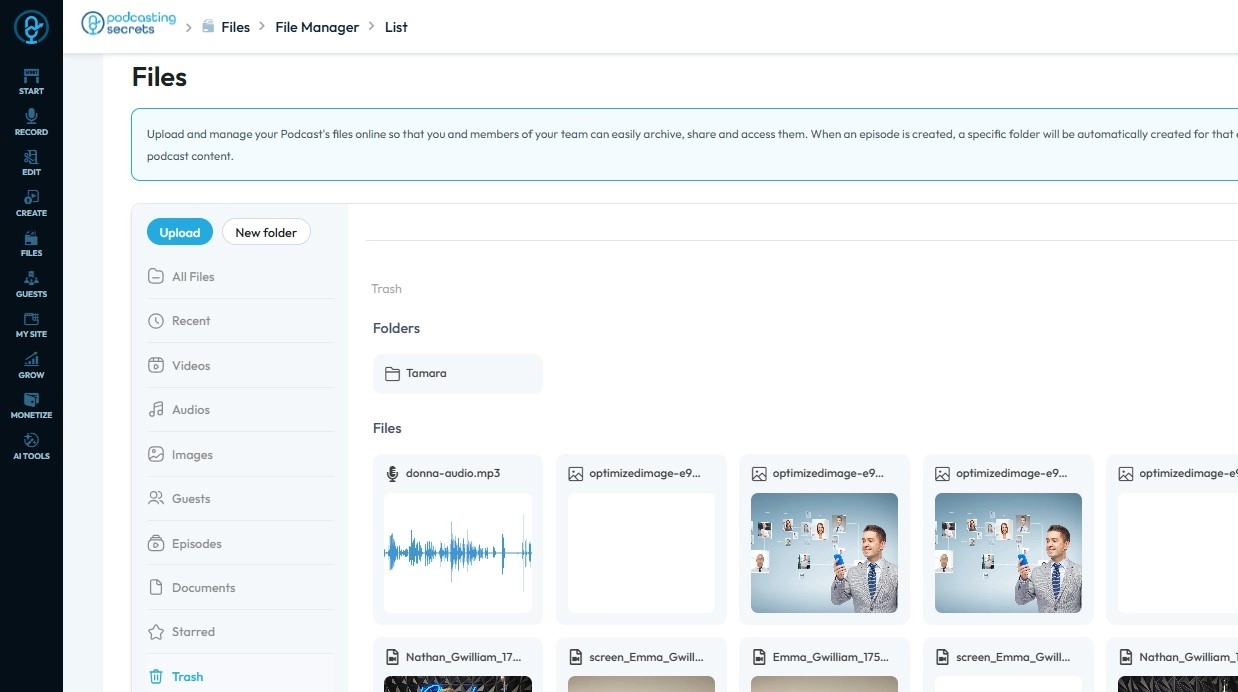Open the RECORD microphone section
This screenshot has width=1238, height=692.
click(31, 122)
